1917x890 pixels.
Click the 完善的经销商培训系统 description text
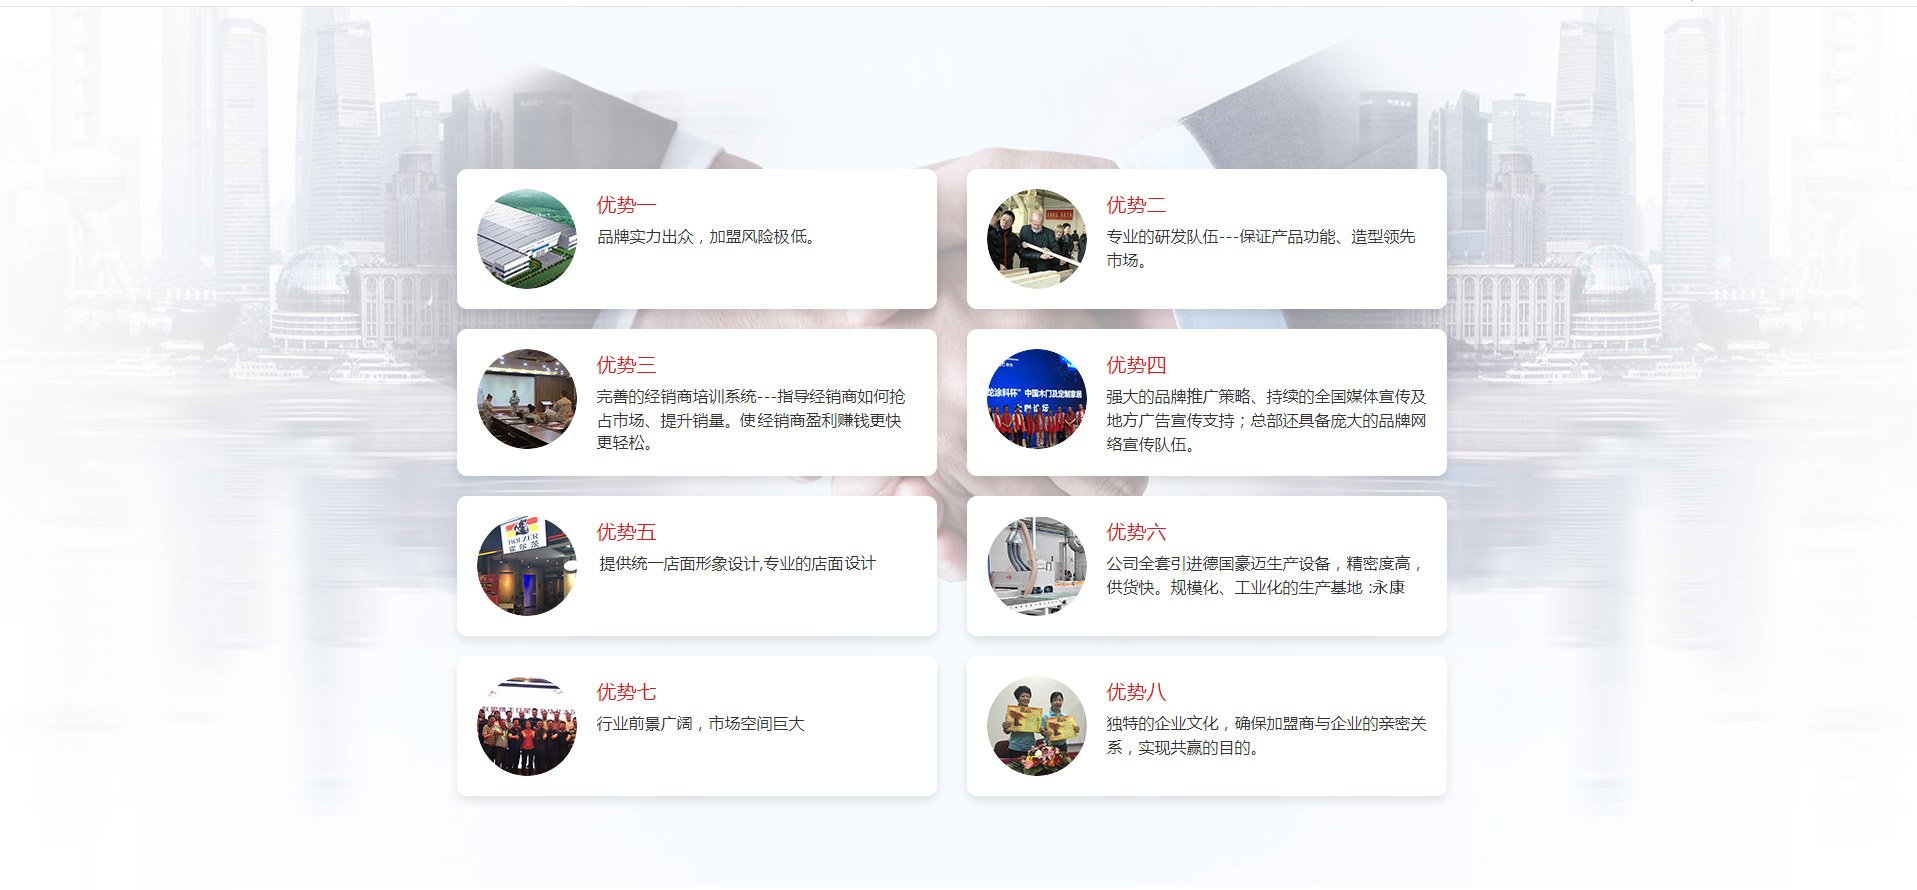750,420
